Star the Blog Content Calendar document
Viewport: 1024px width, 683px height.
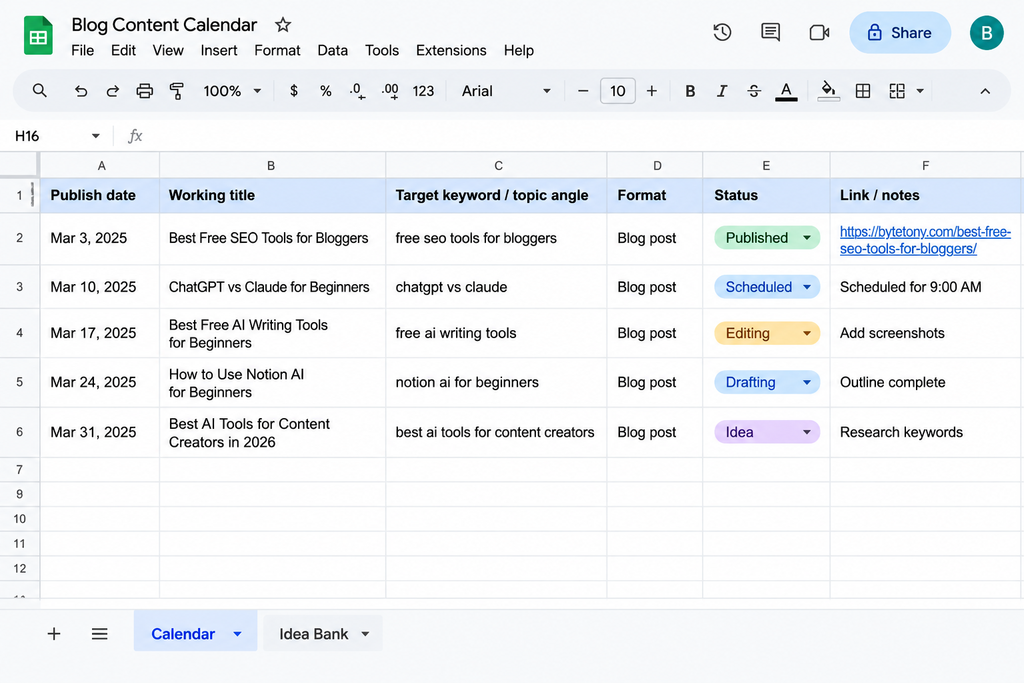click(x=283, y=25)
